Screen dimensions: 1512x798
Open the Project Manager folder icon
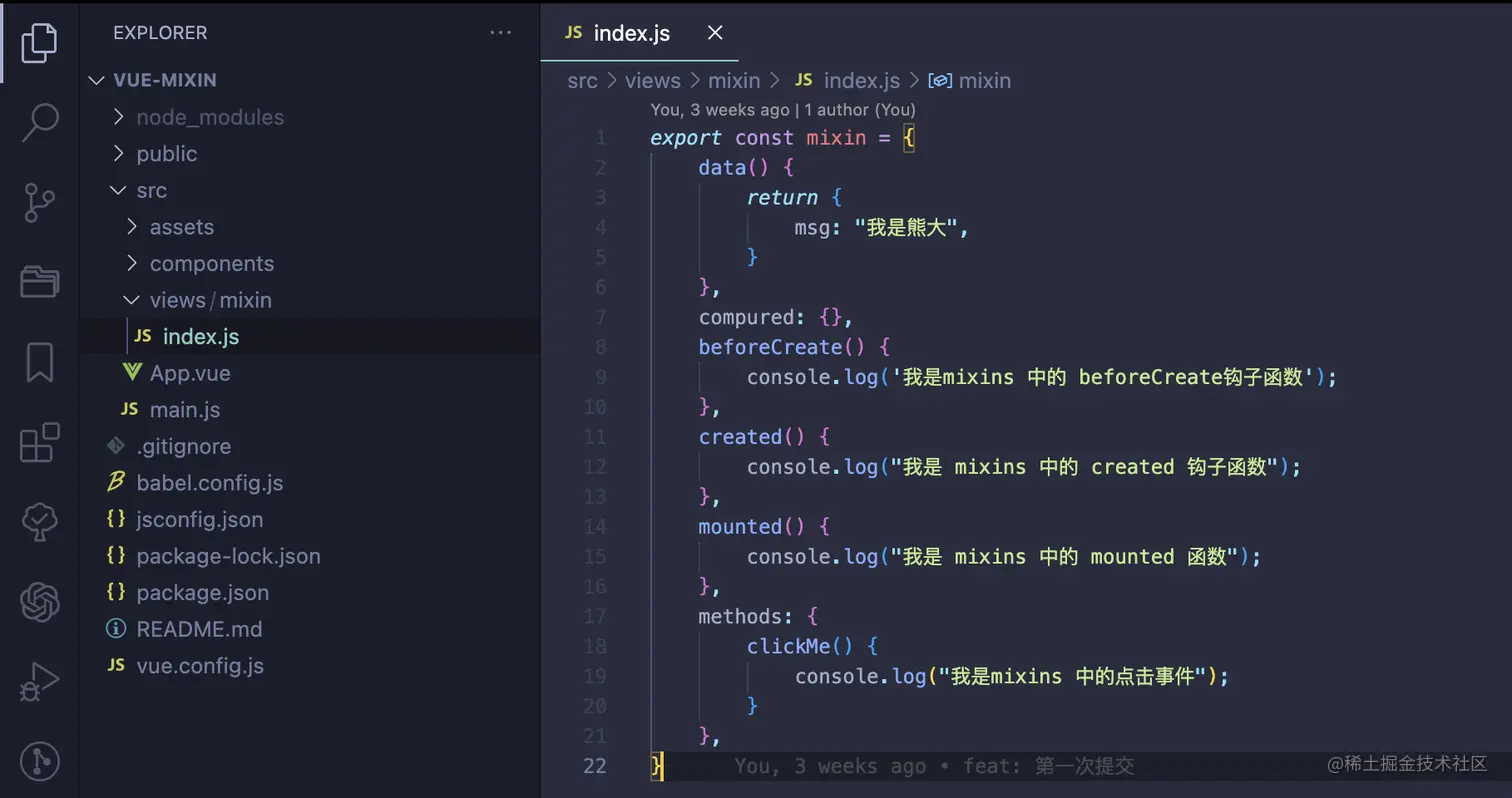(38, 282)
